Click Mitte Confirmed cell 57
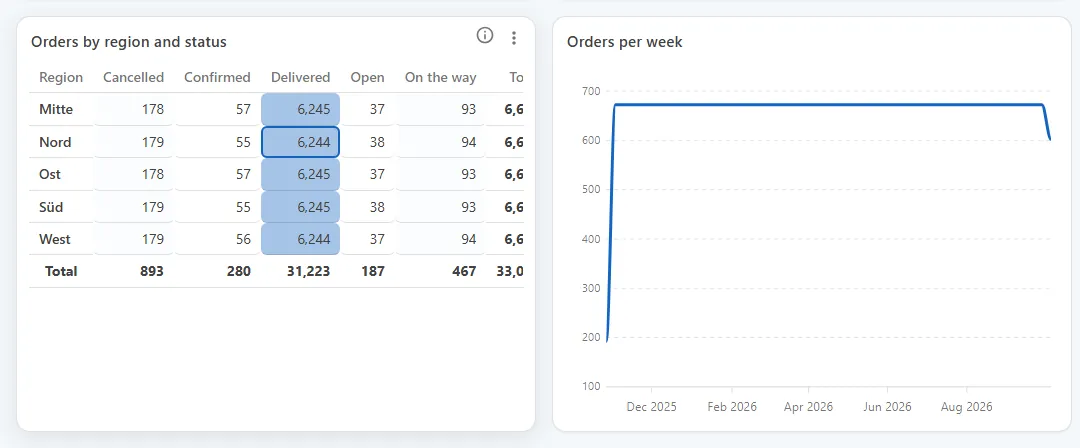The width and height of the screenshot is (1080, 448). point(217,109)
